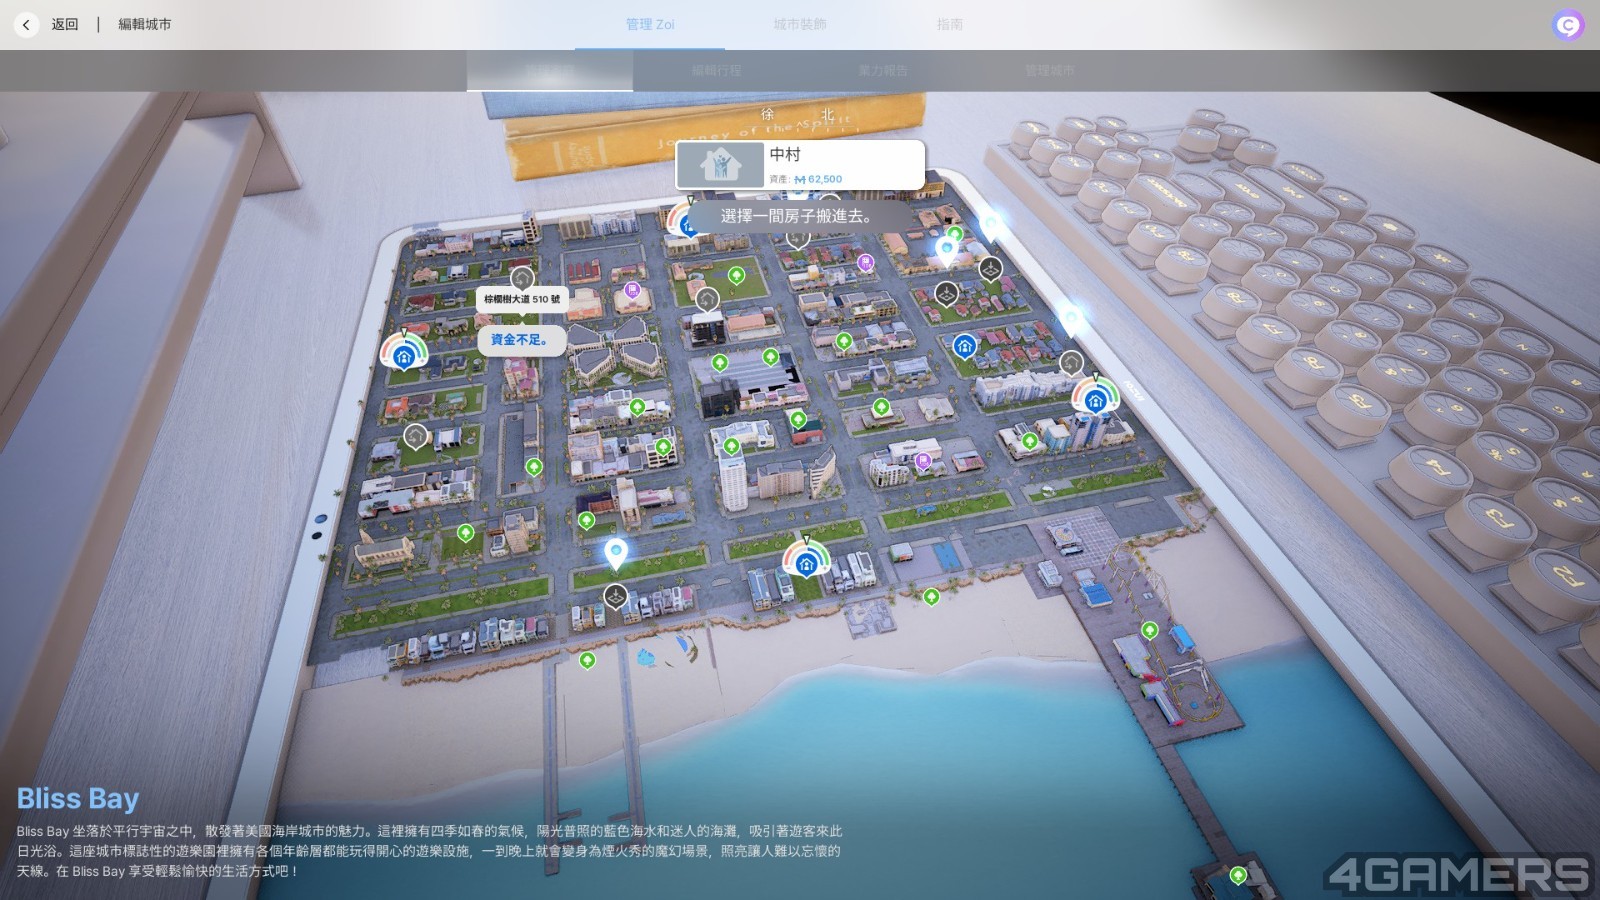Screen dimensions: 1600x900
Task: Click the 編輯城市 header label
Action: click(144, 24)
